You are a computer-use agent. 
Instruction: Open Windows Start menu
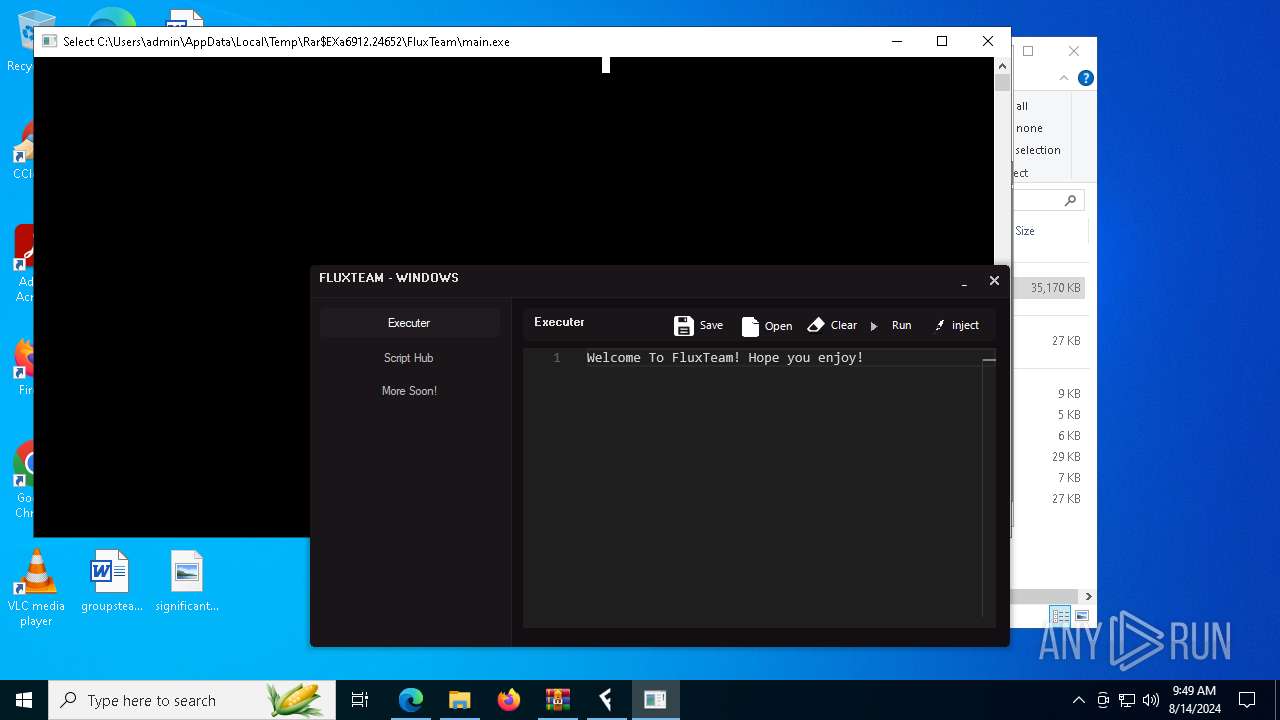(x=24, y=700)
